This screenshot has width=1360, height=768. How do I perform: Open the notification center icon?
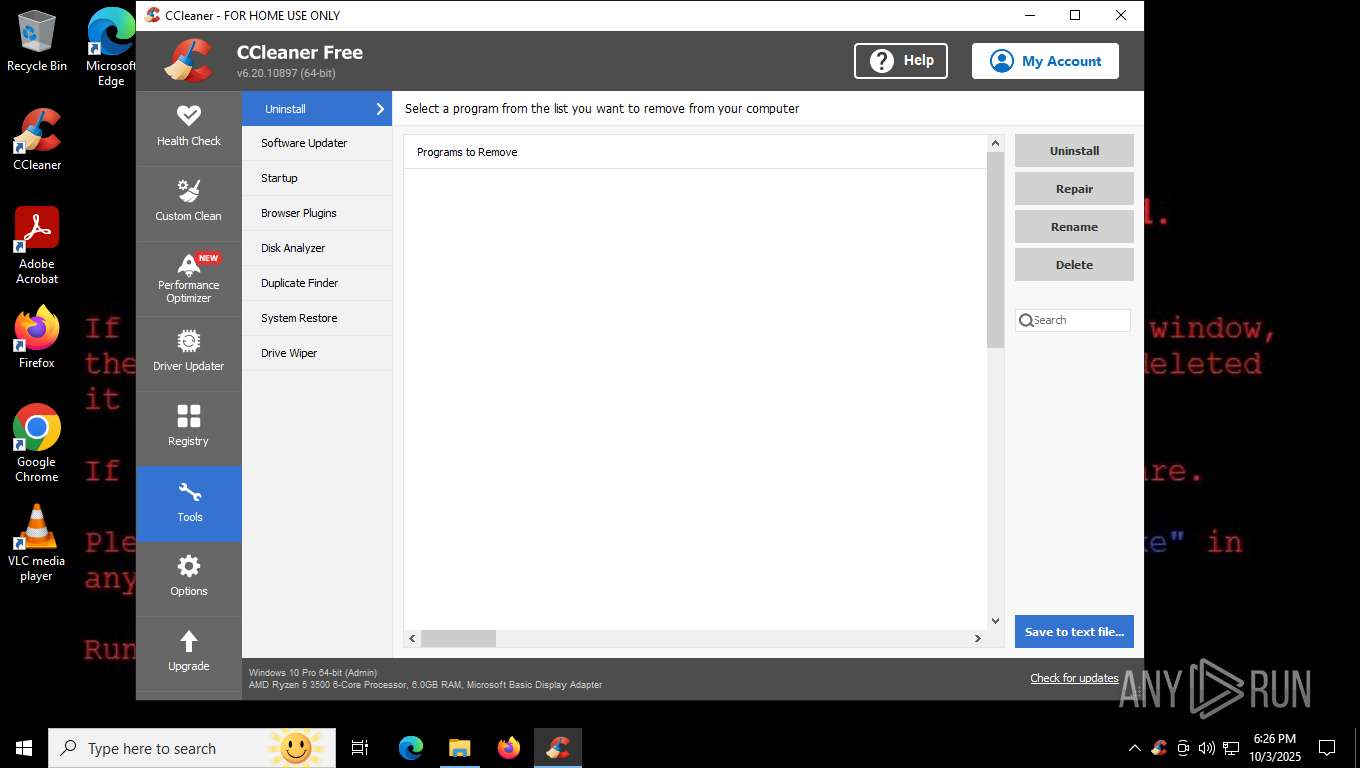(1327, 748)
